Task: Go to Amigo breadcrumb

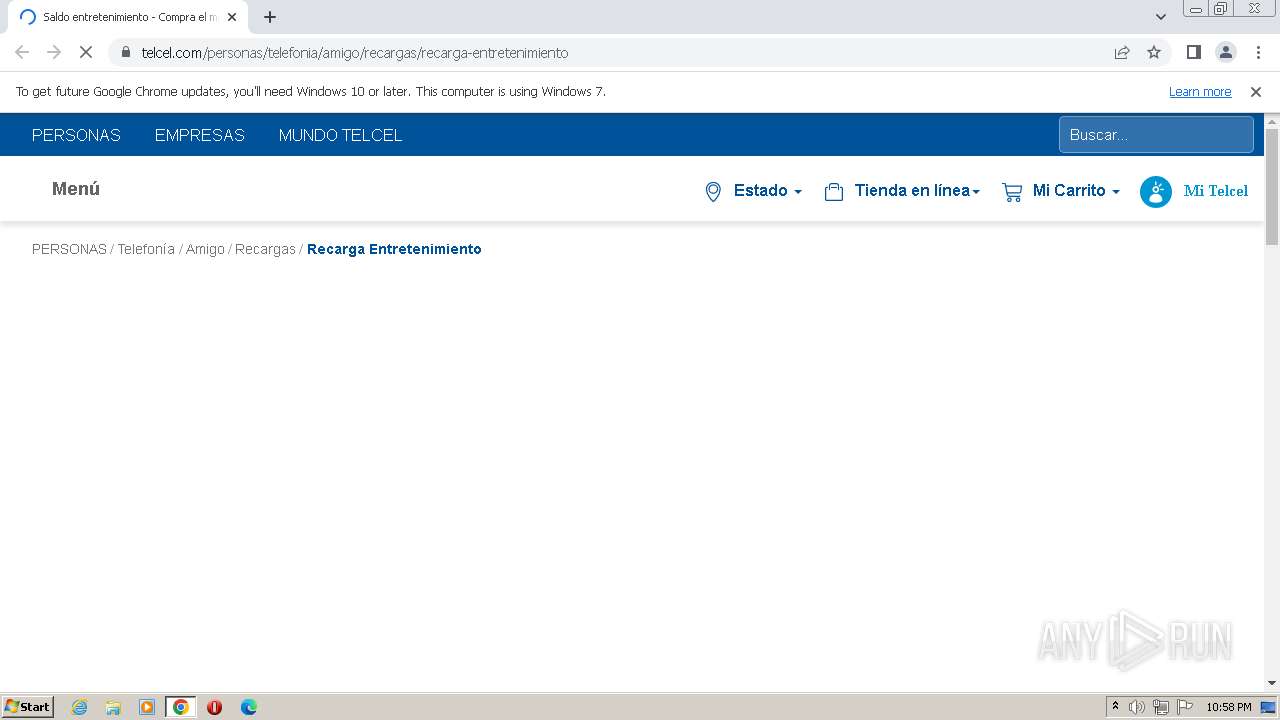Action: coord(205,249)
